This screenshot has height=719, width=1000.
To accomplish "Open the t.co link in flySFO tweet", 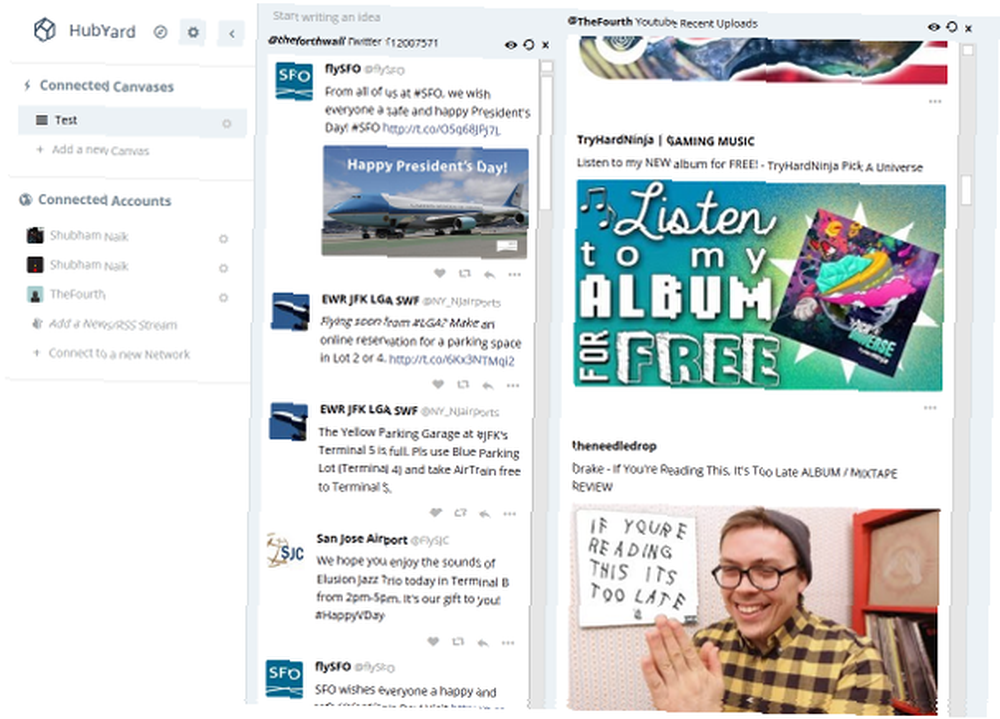I will point(441,129).
